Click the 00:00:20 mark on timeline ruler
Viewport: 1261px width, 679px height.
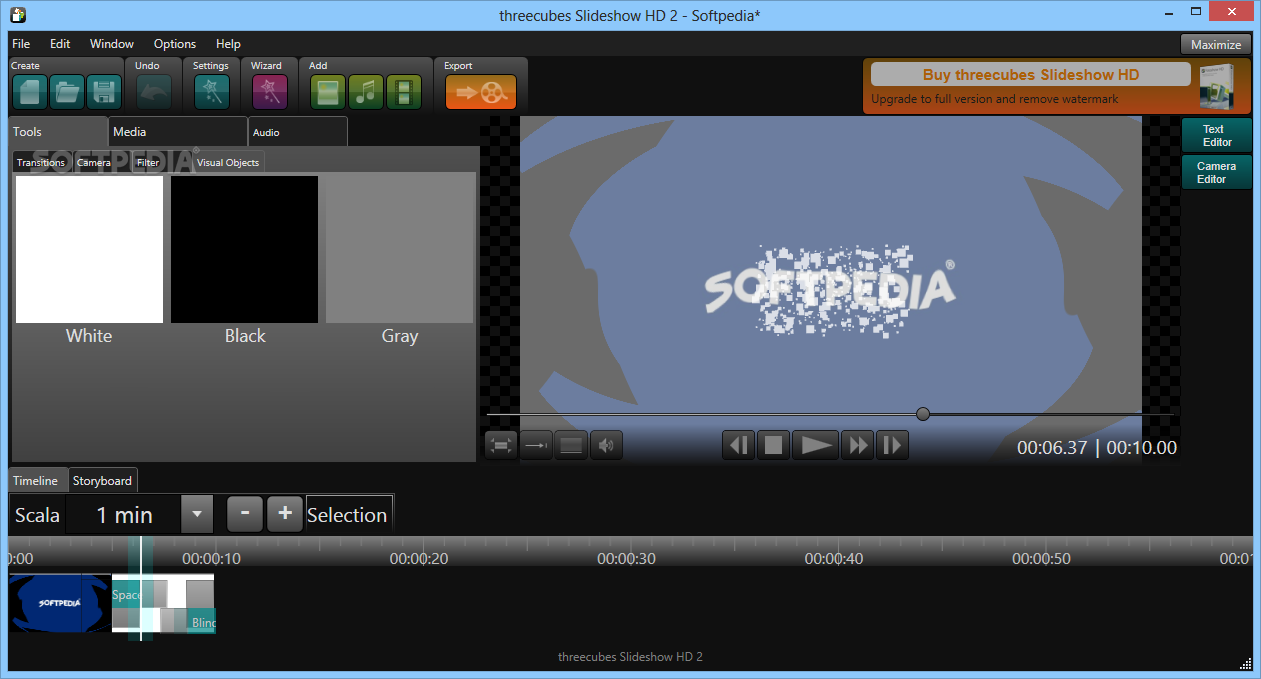point(419,559)
